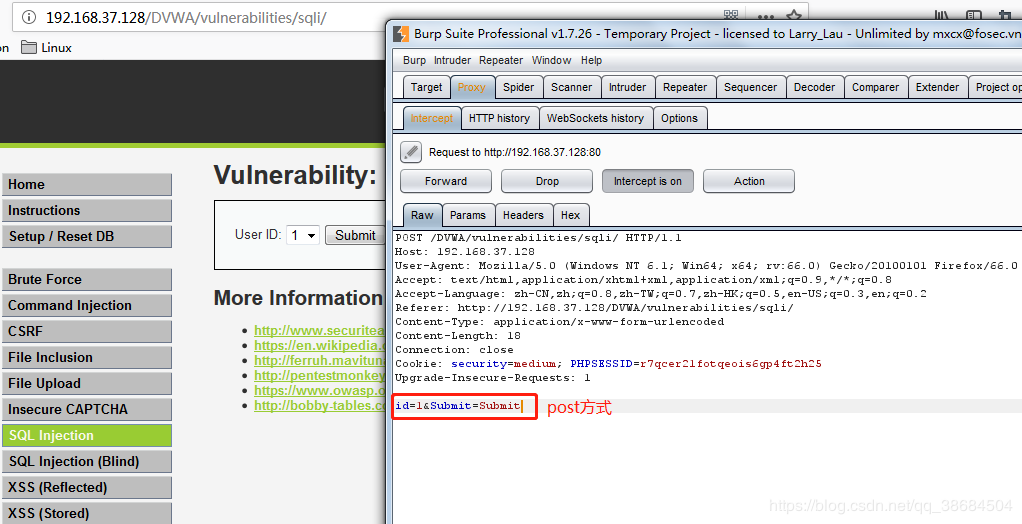Follow the securiteam link under More Information

tap(319, 330)
